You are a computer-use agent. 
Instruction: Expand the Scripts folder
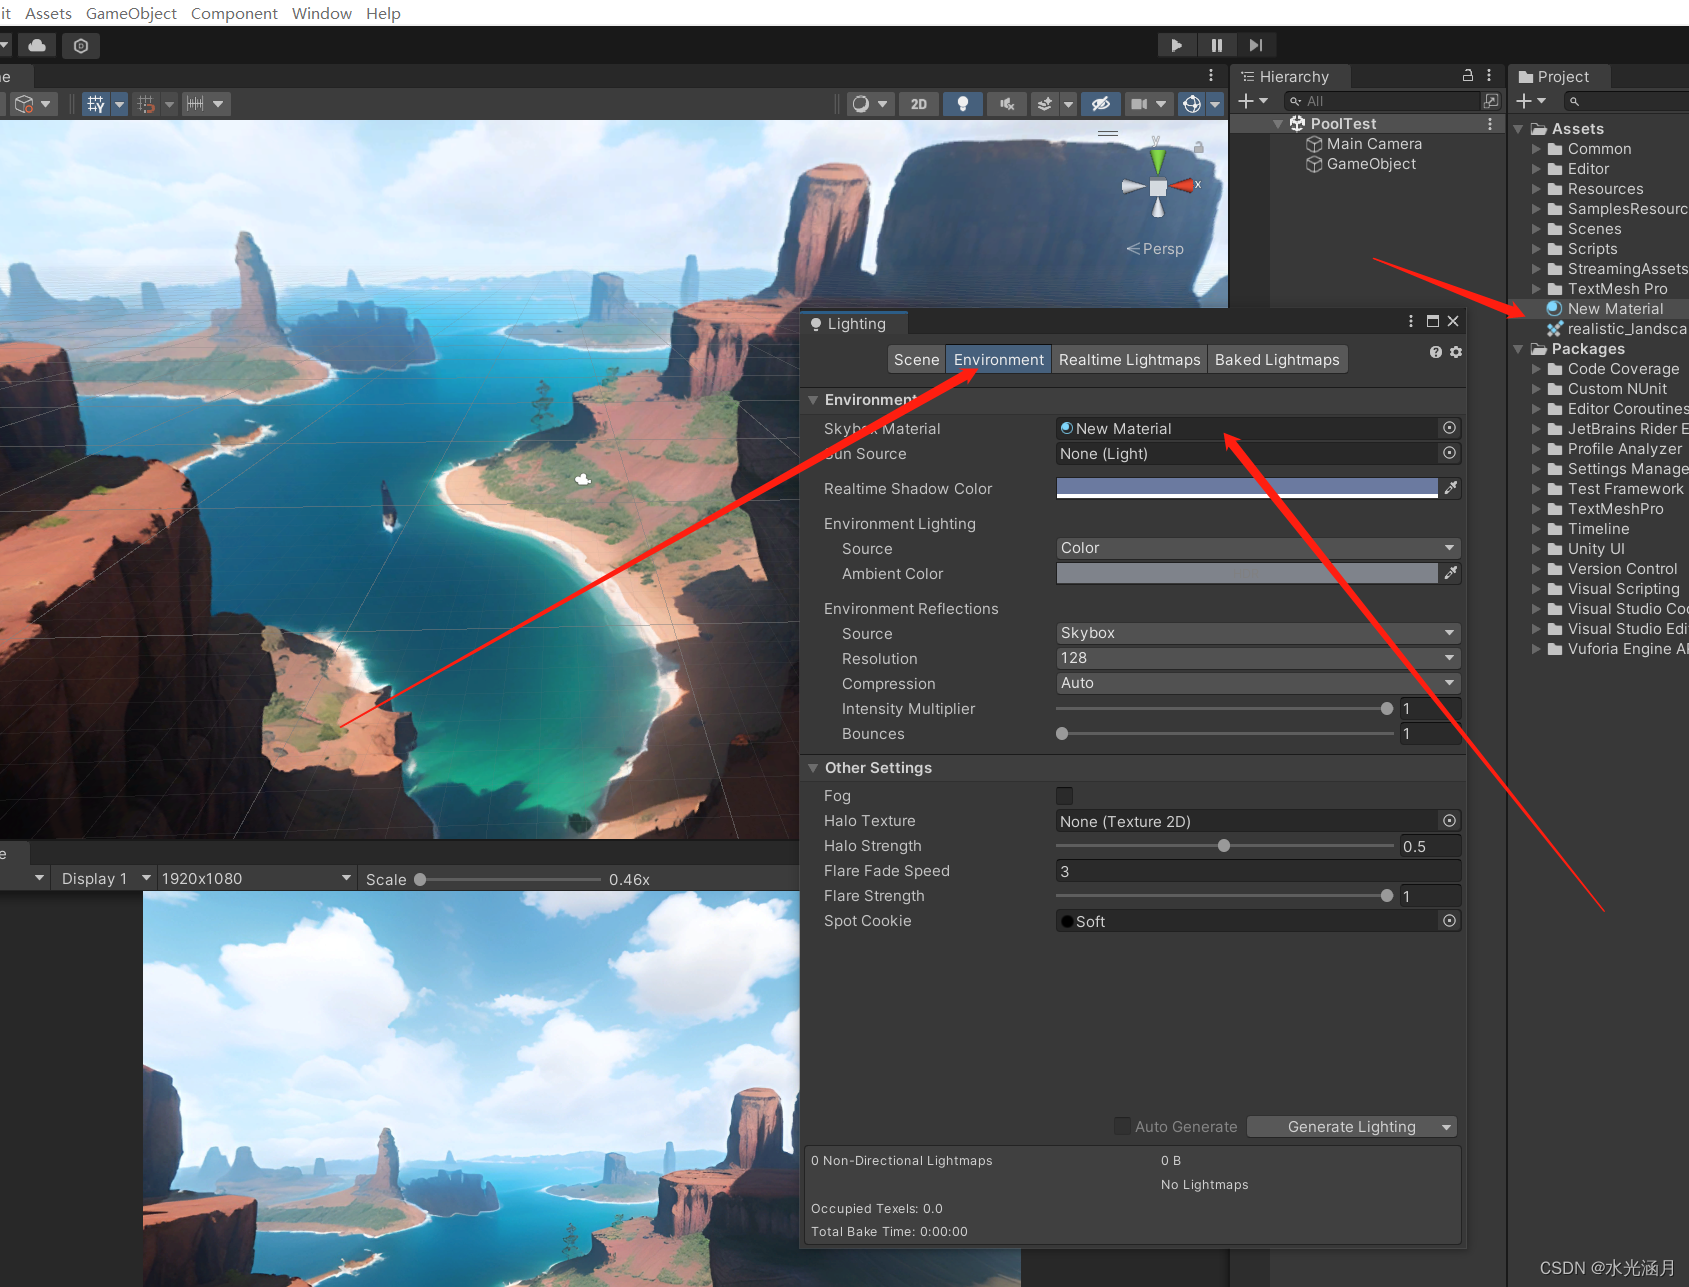(1537, 249)
